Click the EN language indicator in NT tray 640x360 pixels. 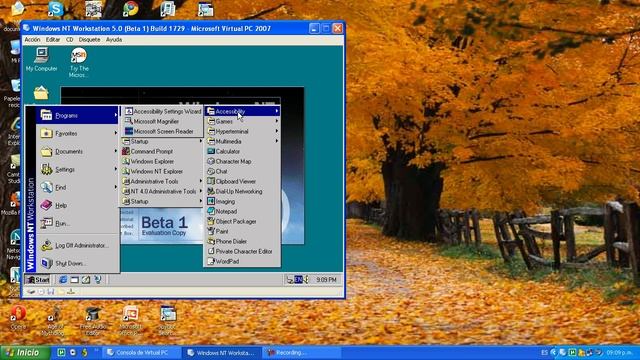tap(298, 280)
